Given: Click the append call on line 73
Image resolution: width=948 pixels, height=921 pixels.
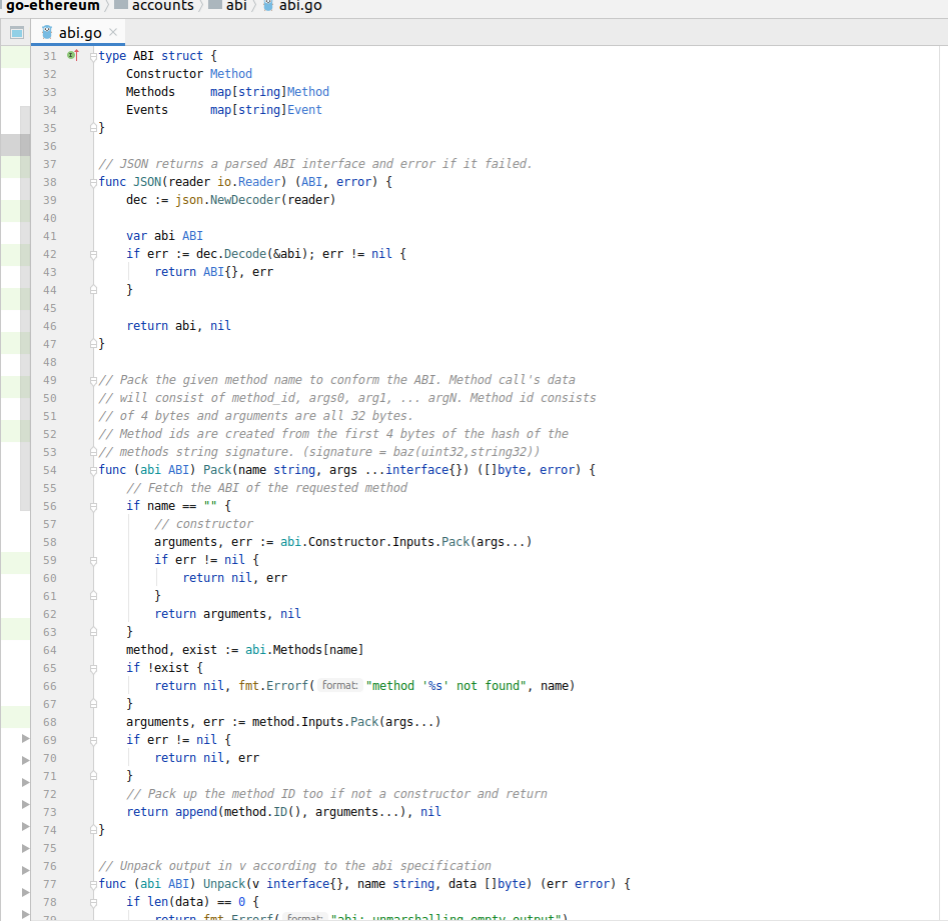Looking at the screenshot, I should coord(196,812).
